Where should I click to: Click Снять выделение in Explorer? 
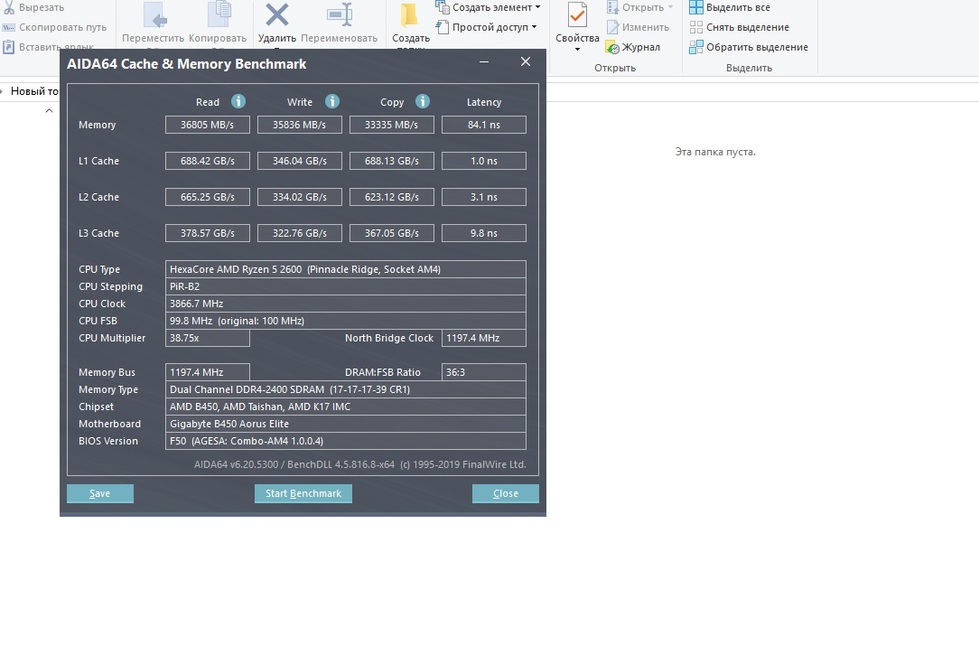739,27
